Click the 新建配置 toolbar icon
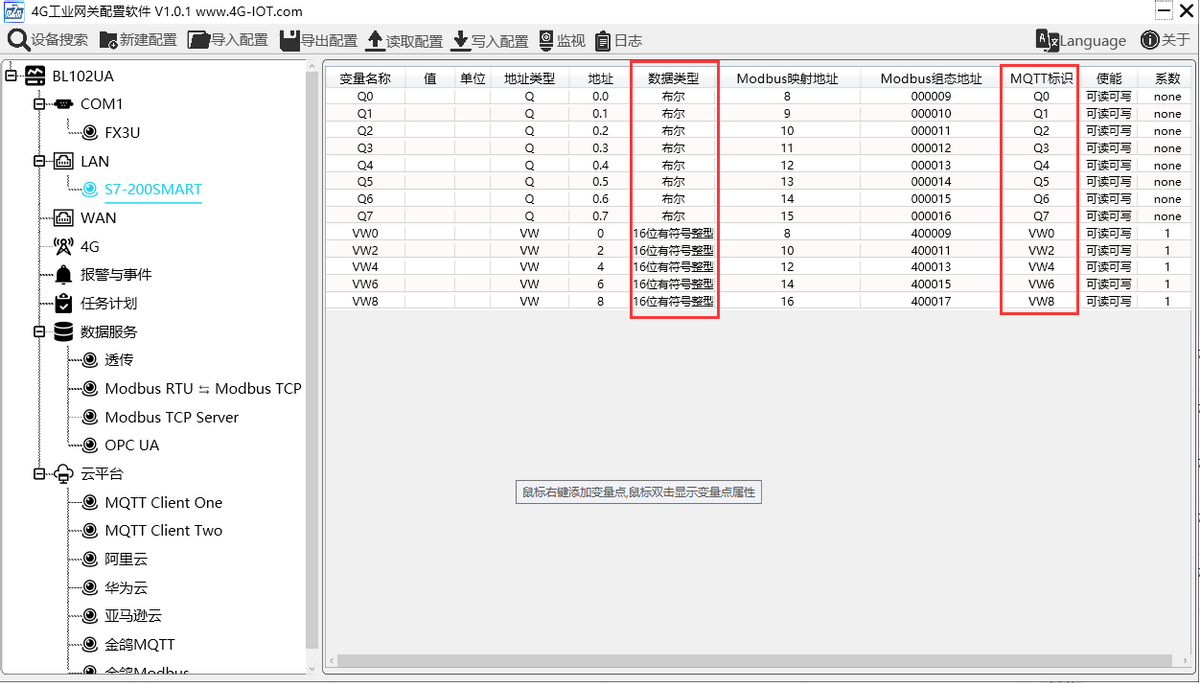1200x683 pixels. [x=108, y=40]
